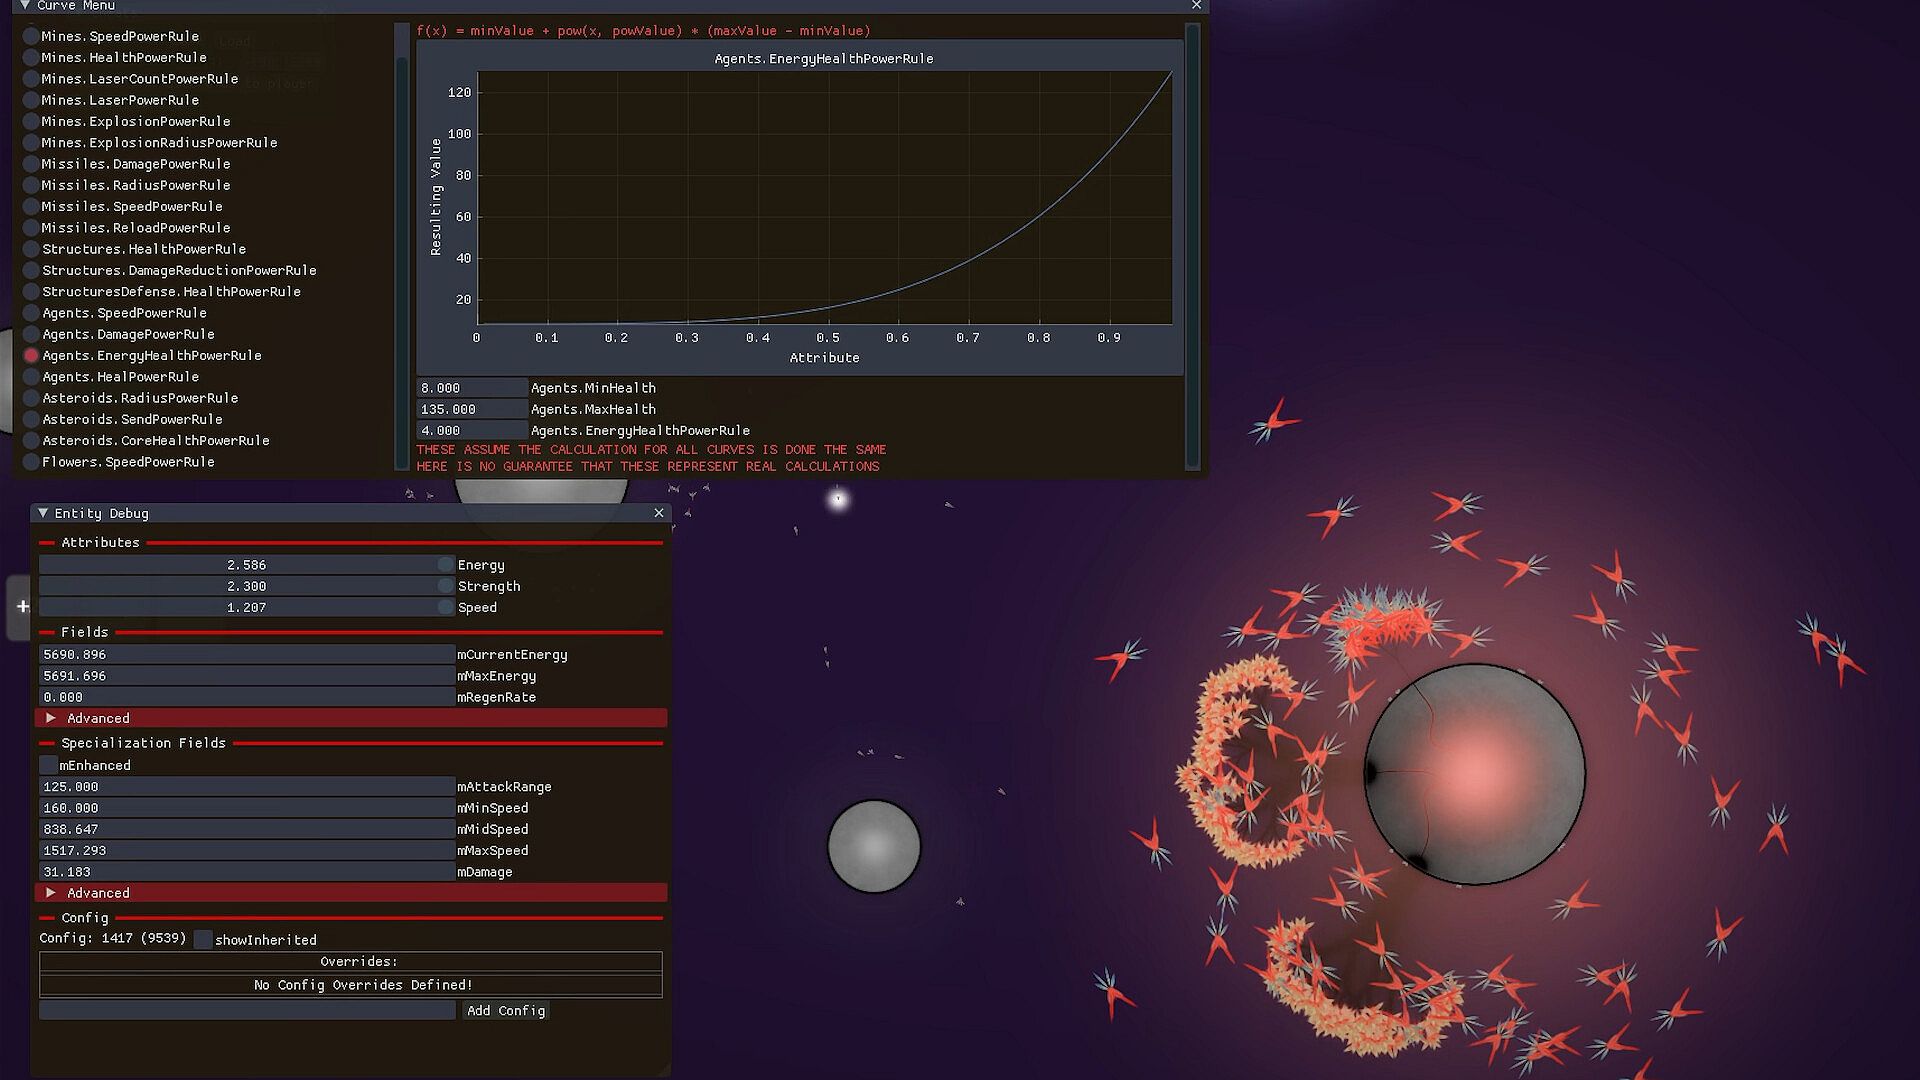The width and height of the screenshot is (1920, 1080).
Task: Click the mMidSpeed value field
Action: pos(247,829)
